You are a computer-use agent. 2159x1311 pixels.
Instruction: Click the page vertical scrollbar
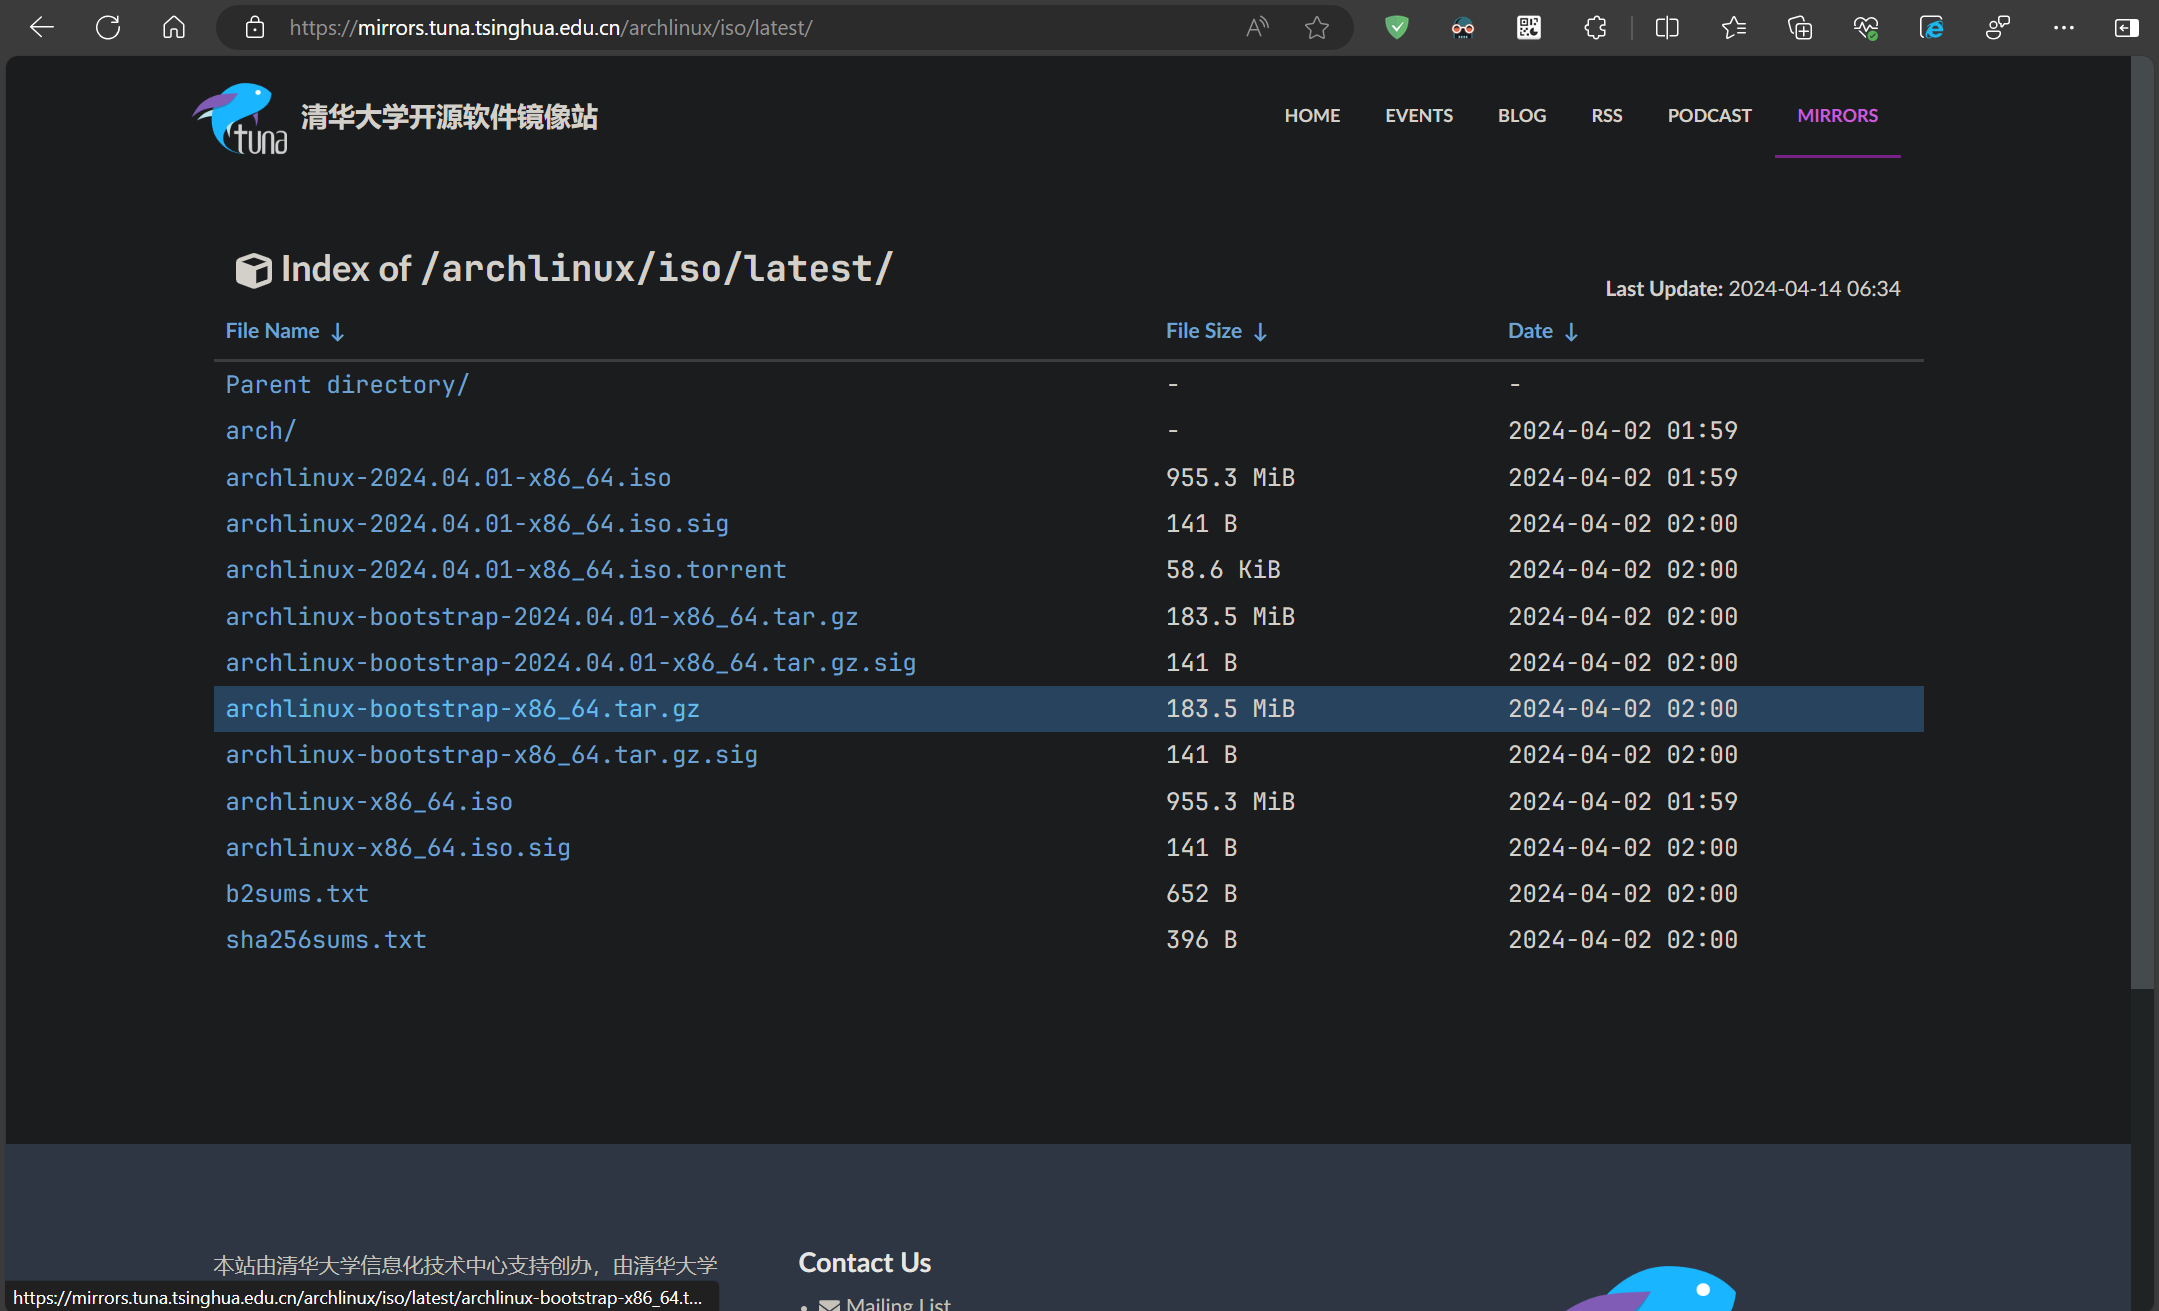2141,522
